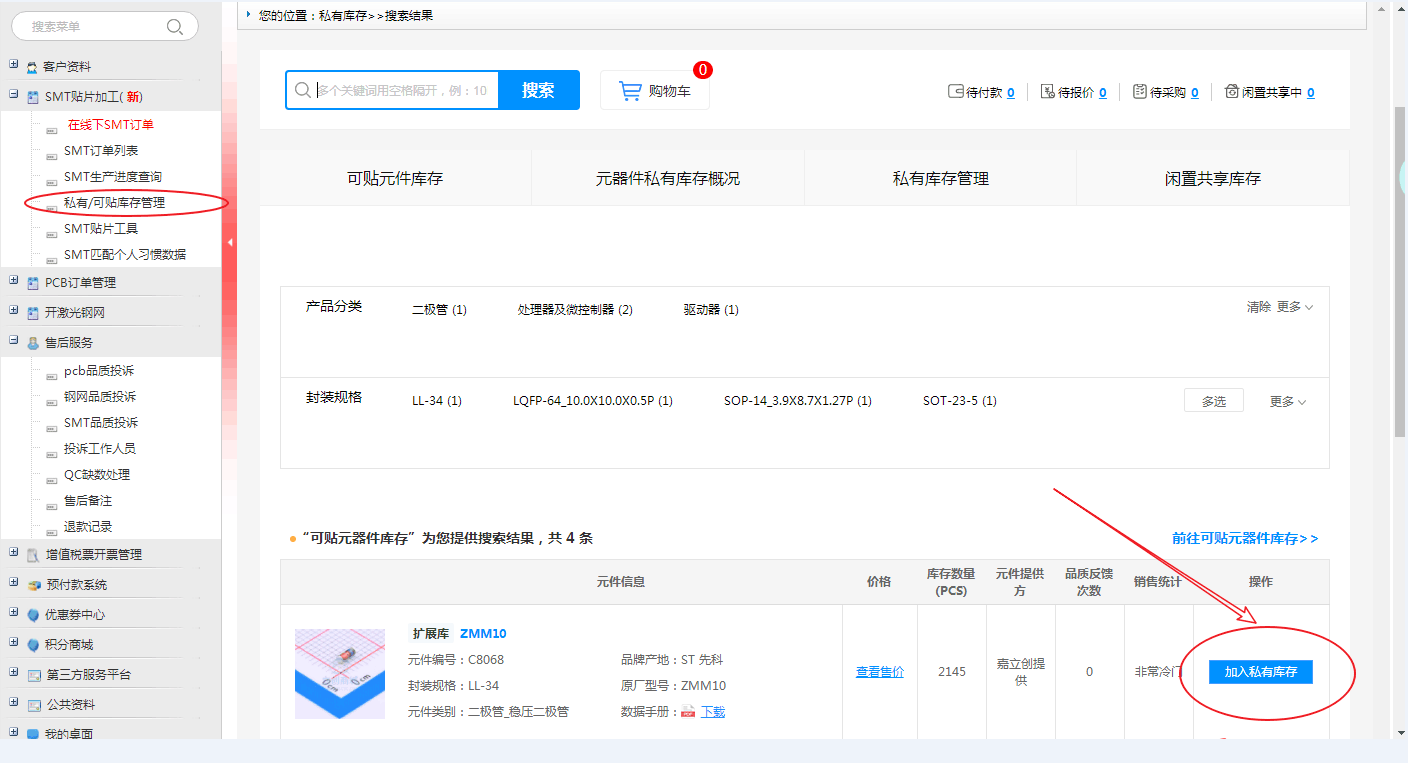Screen dimensions: 1408x763
Task: Click the magnifier icon in sidebar menu search
Action: pos(175,27)
